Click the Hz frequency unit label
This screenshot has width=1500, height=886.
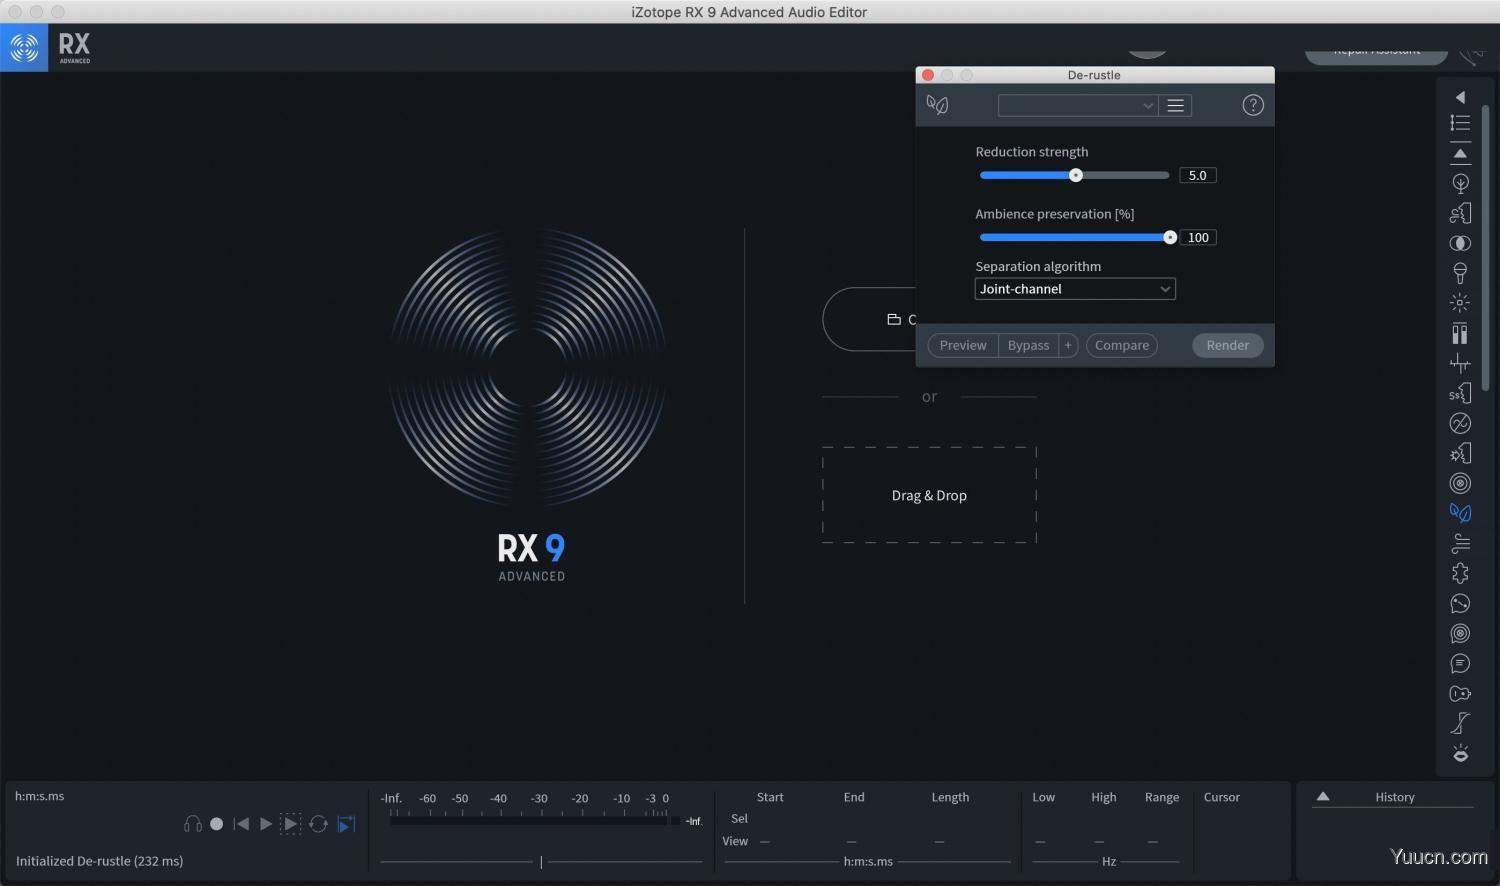[1109, 861]
